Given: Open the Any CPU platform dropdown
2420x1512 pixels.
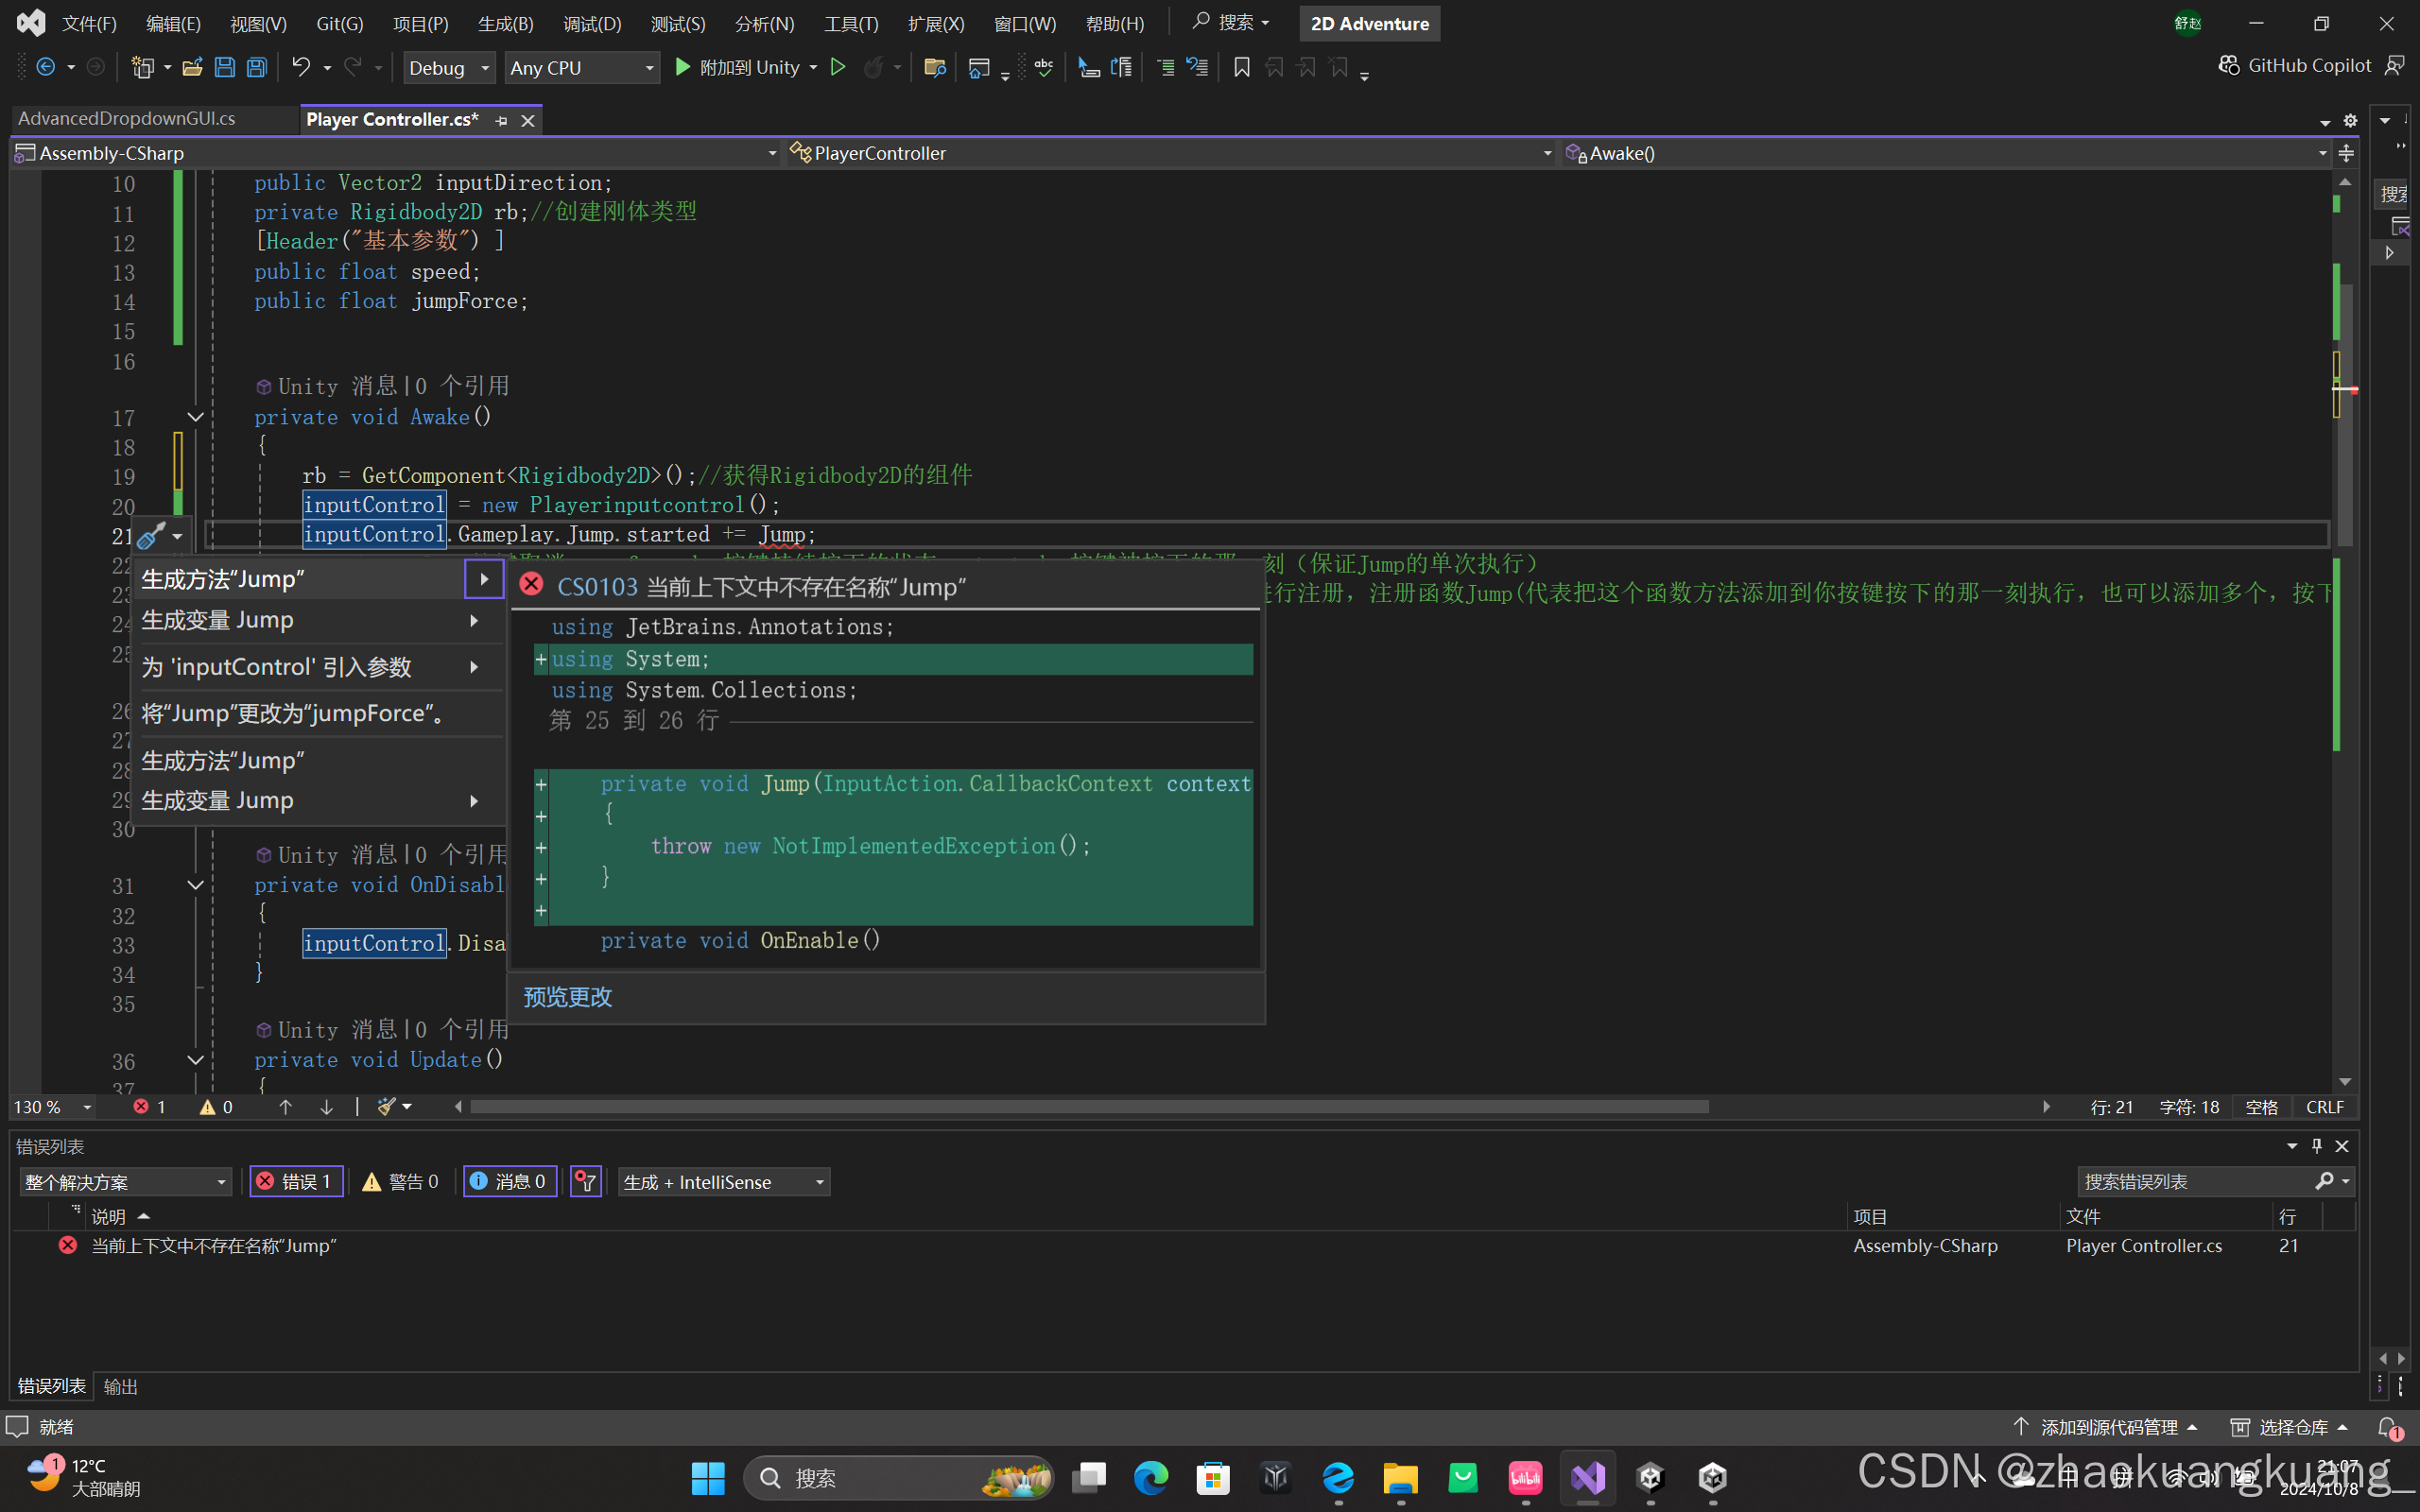Looking at the screenshot, I should pyautogui.click(x=581, y=67).
